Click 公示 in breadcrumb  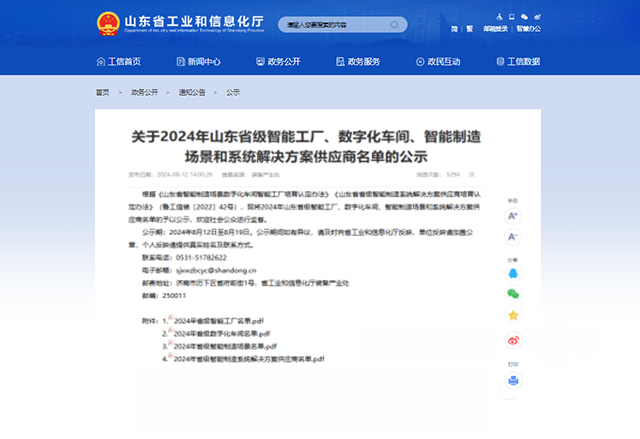pos(233,93)
